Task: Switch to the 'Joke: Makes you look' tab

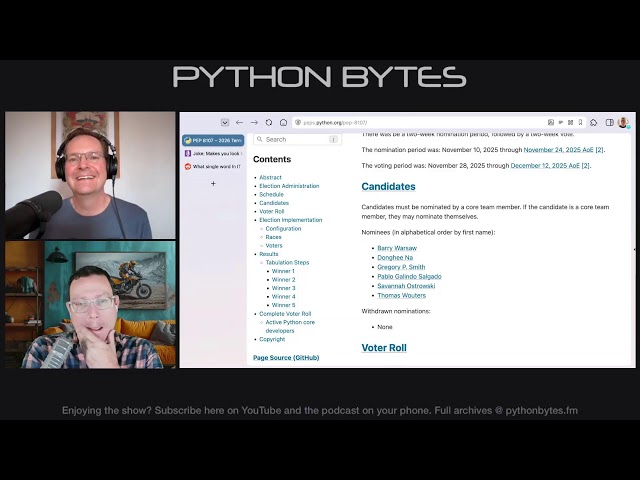Action: coord(213,153)
